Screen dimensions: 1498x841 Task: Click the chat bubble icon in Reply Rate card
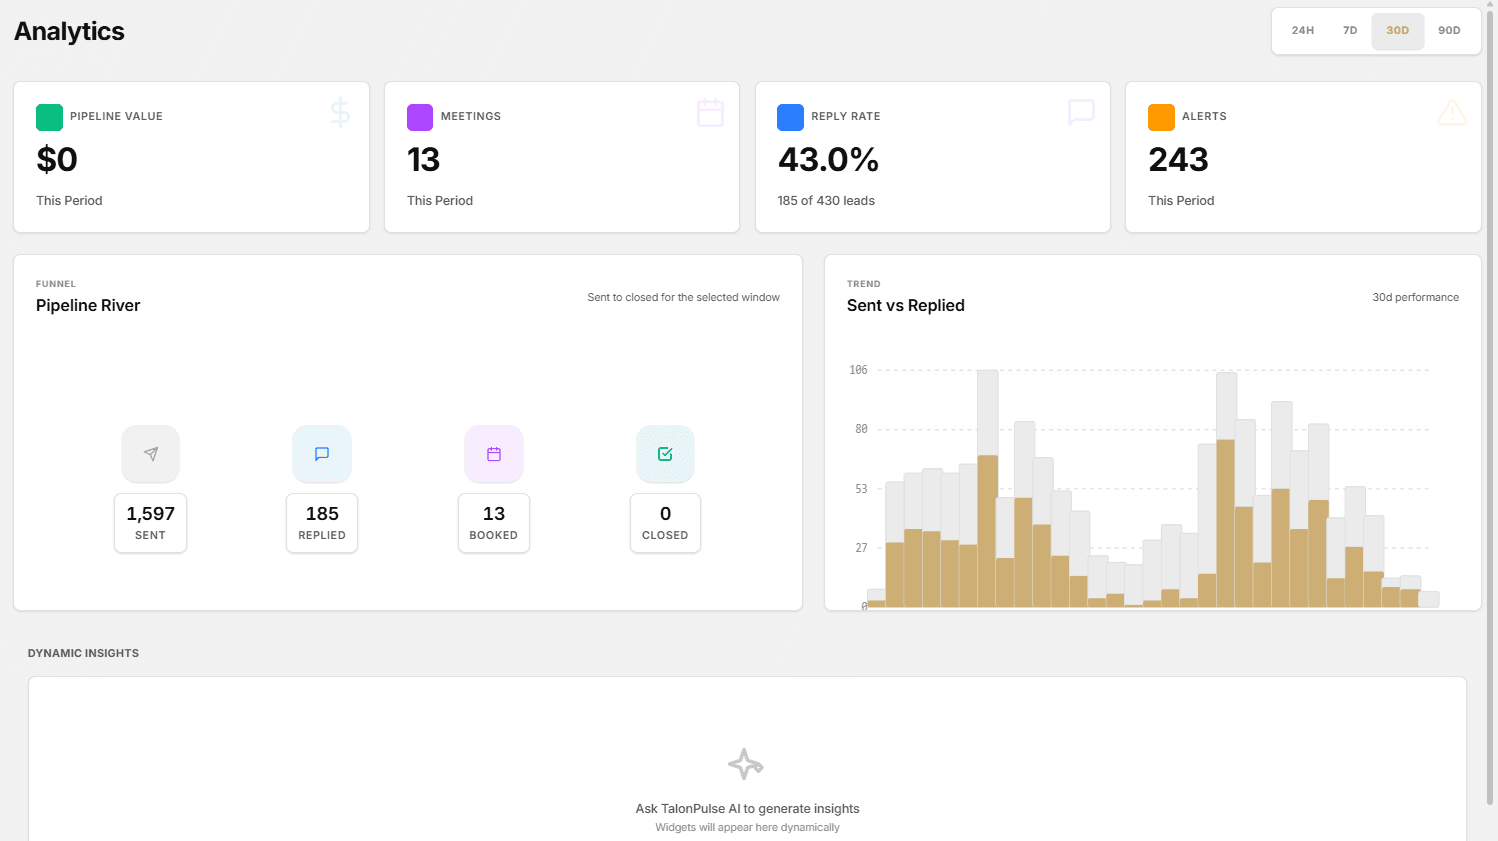(x=1081, y=112)
